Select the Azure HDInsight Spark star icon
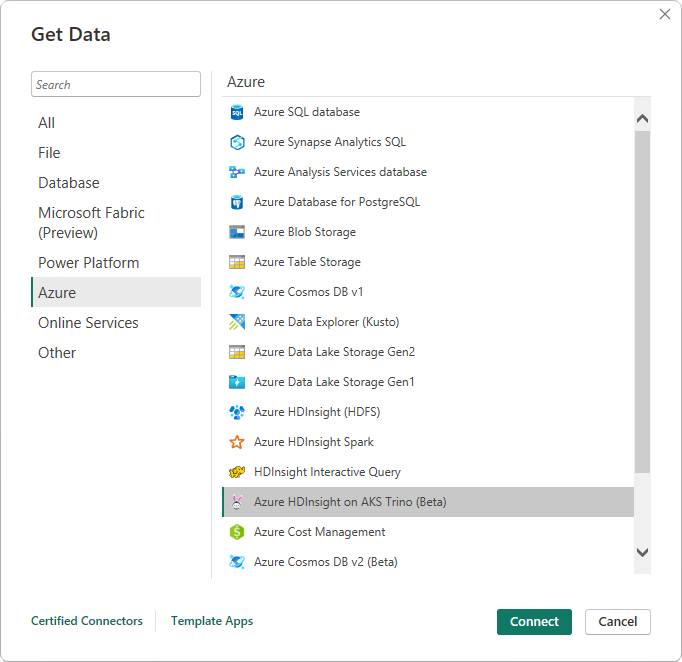The width and height of the screenshot is (682, 662). (237, 442)
